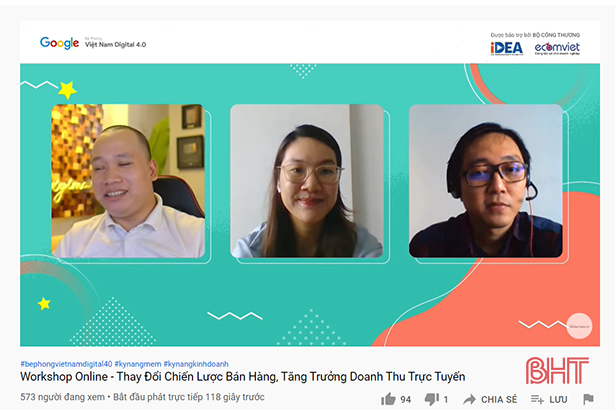Click the Workshop Online video title
The height and width of the screenshot is (410, 615).
[x=243, y=377]
